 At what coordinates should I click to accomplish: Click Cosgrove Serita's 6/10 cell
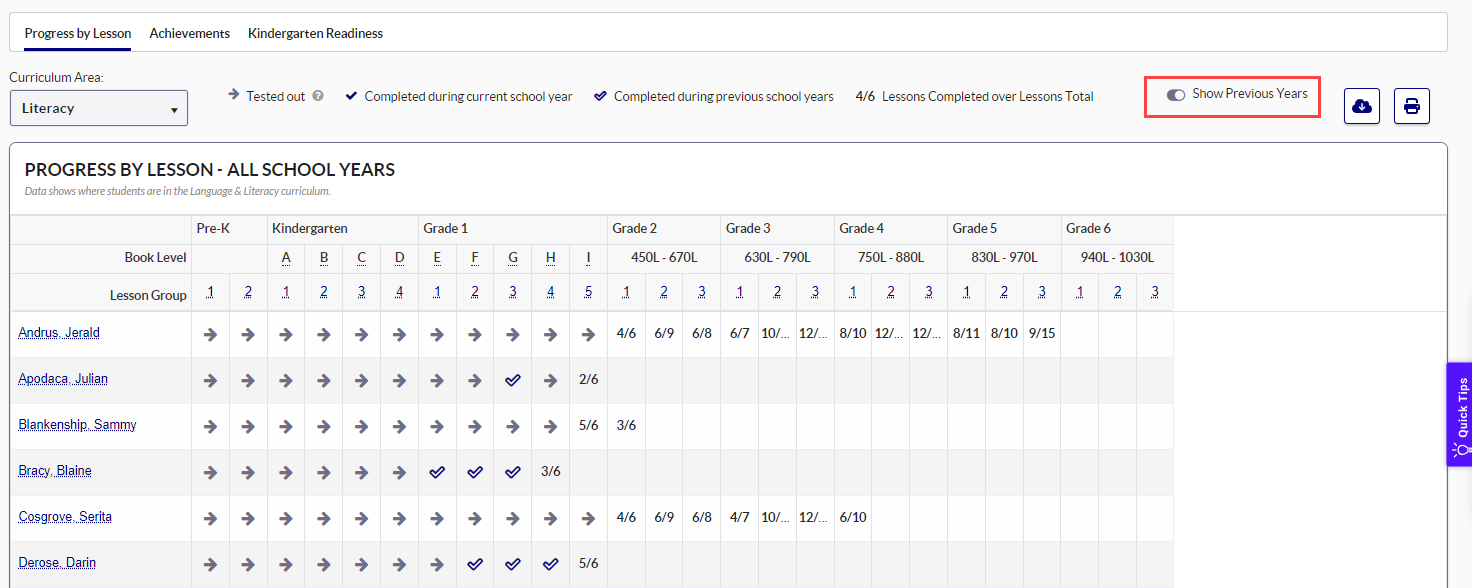tap(853, 518)
